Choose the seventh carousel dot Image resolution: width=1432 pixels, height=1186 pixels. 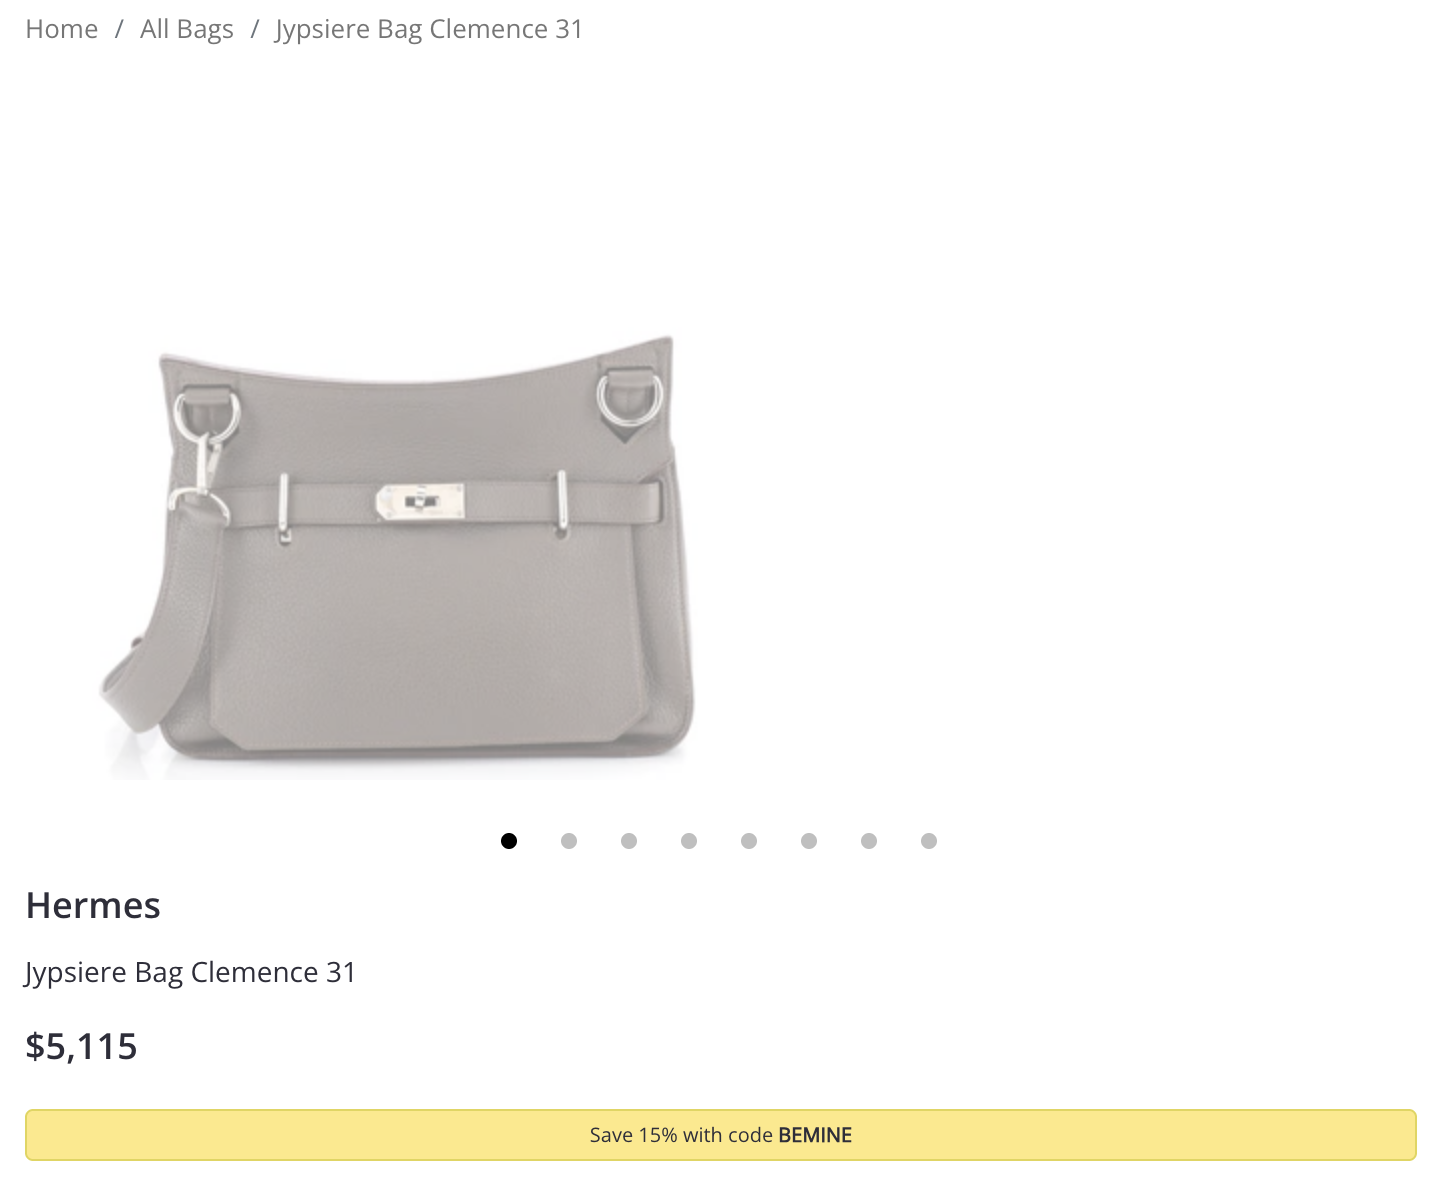pyautogui.click(x=869, y=841)
